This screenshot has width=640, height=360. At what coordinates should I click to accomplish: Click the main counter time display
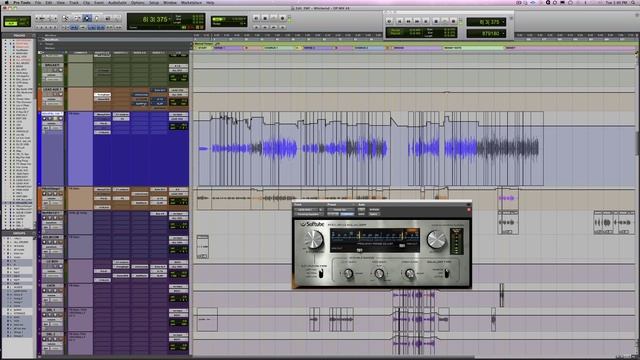[x=155, y=19]
